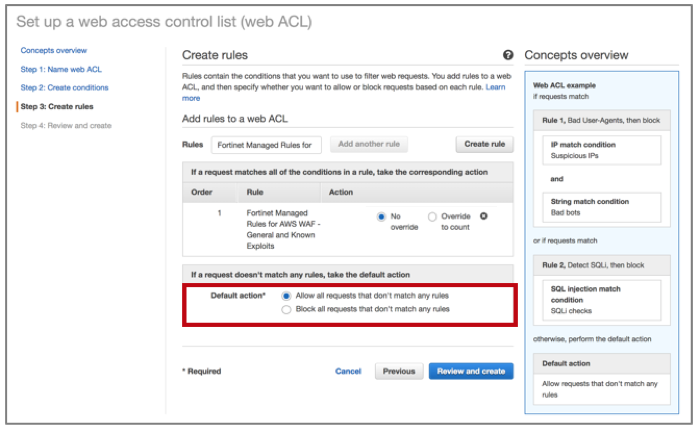Cancel the web ACL setup

[348, 371]
